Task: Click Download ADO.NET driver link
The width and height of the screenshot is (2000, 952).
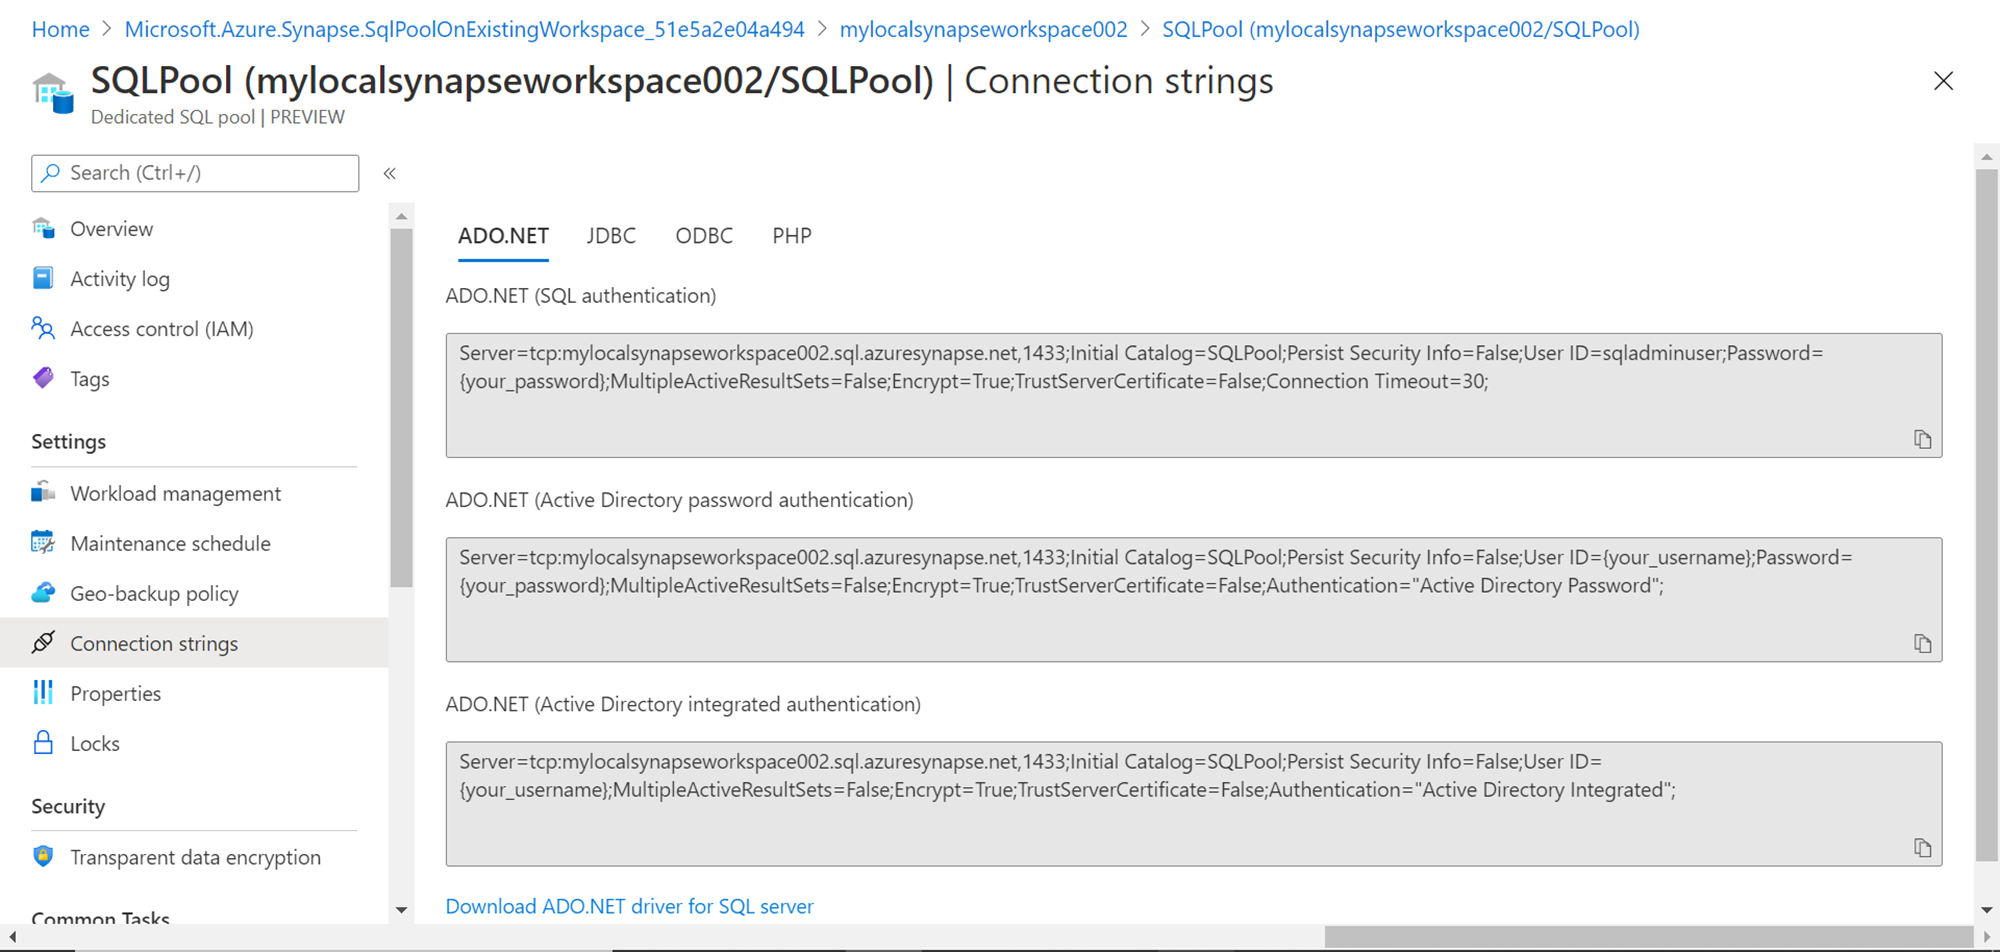Action: coord(629,906)
